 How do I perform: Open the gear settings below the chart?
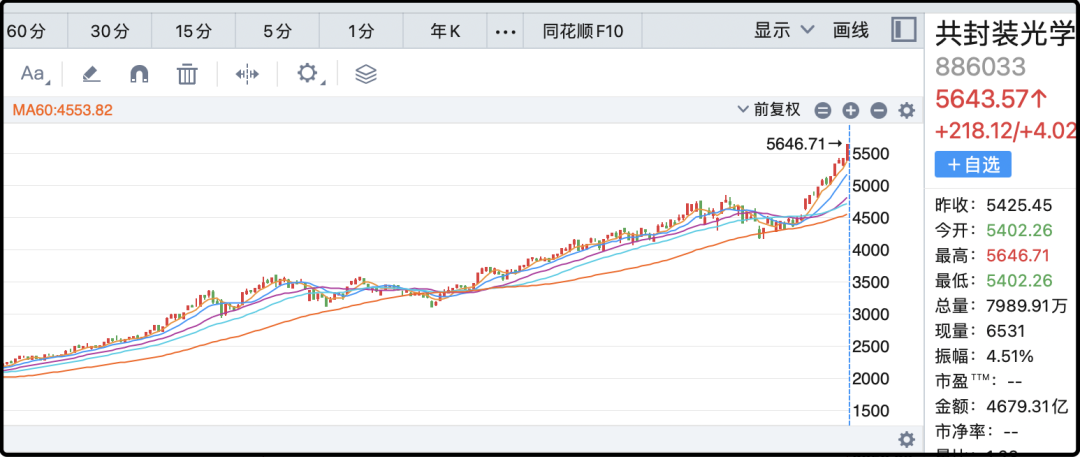(907, 439)
